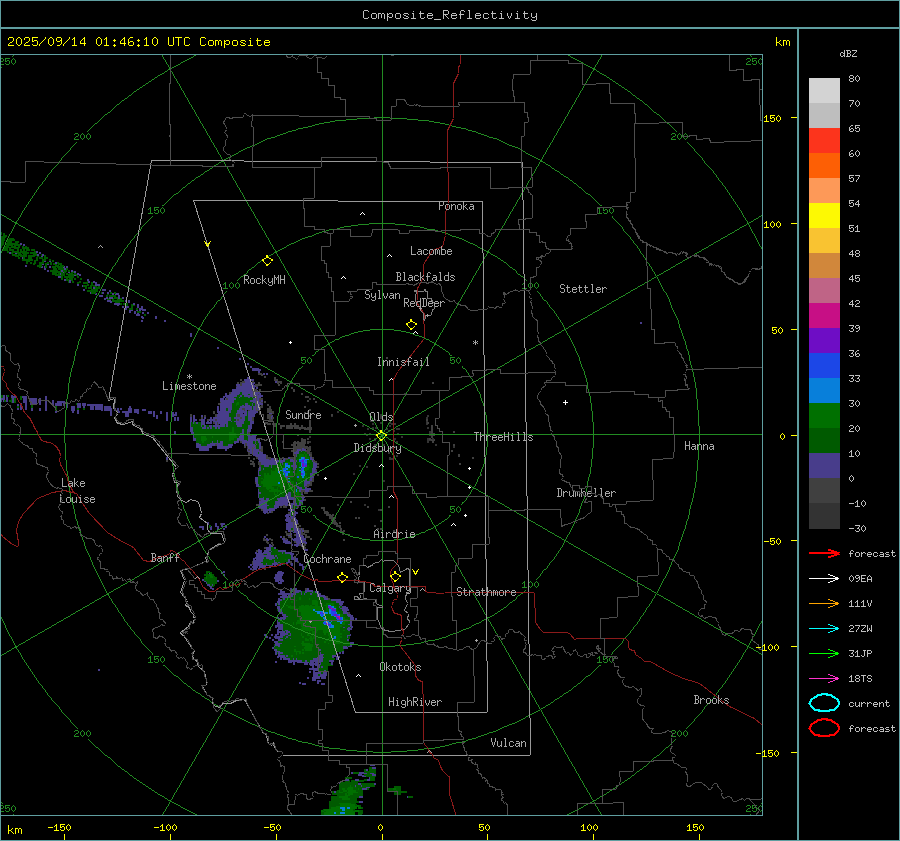
Task: Click the storm cell south of Sundre
Action: [287, 478]
